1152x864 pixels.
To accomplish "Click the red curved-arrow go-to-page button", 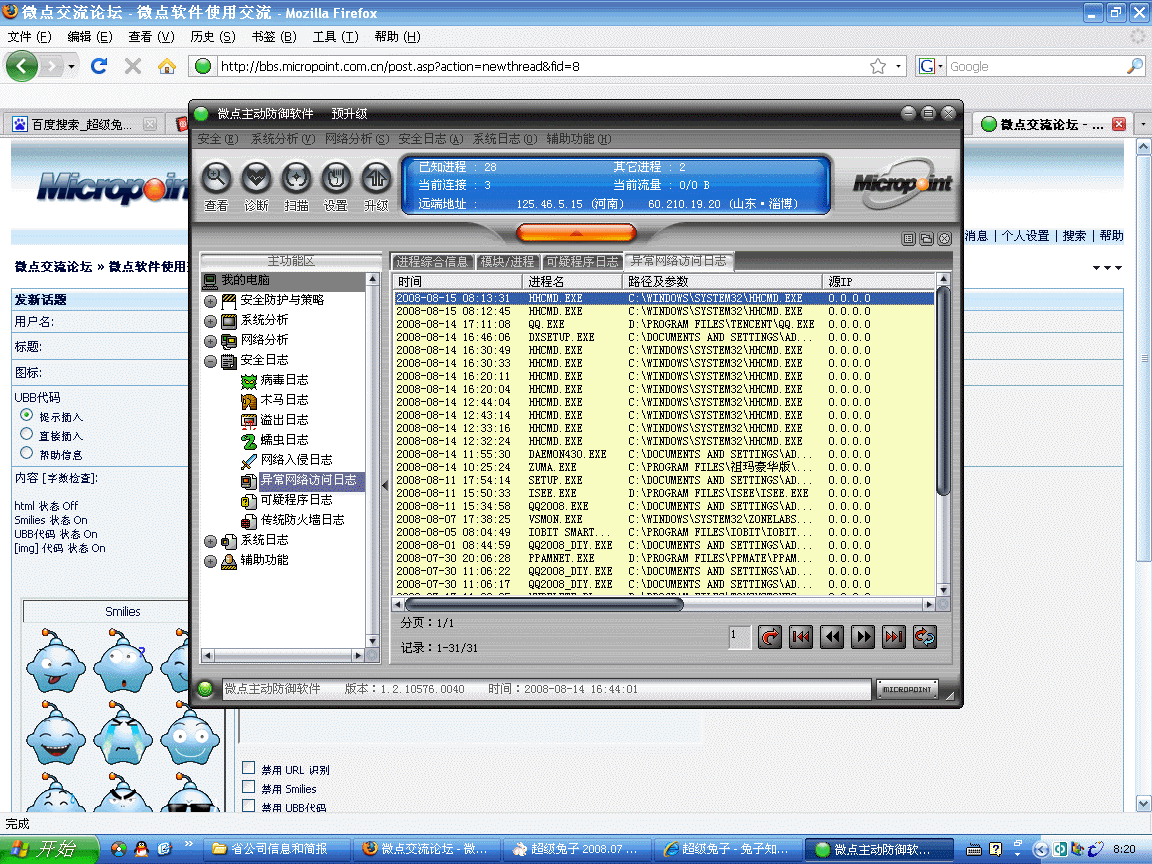I will click(770, 637).
